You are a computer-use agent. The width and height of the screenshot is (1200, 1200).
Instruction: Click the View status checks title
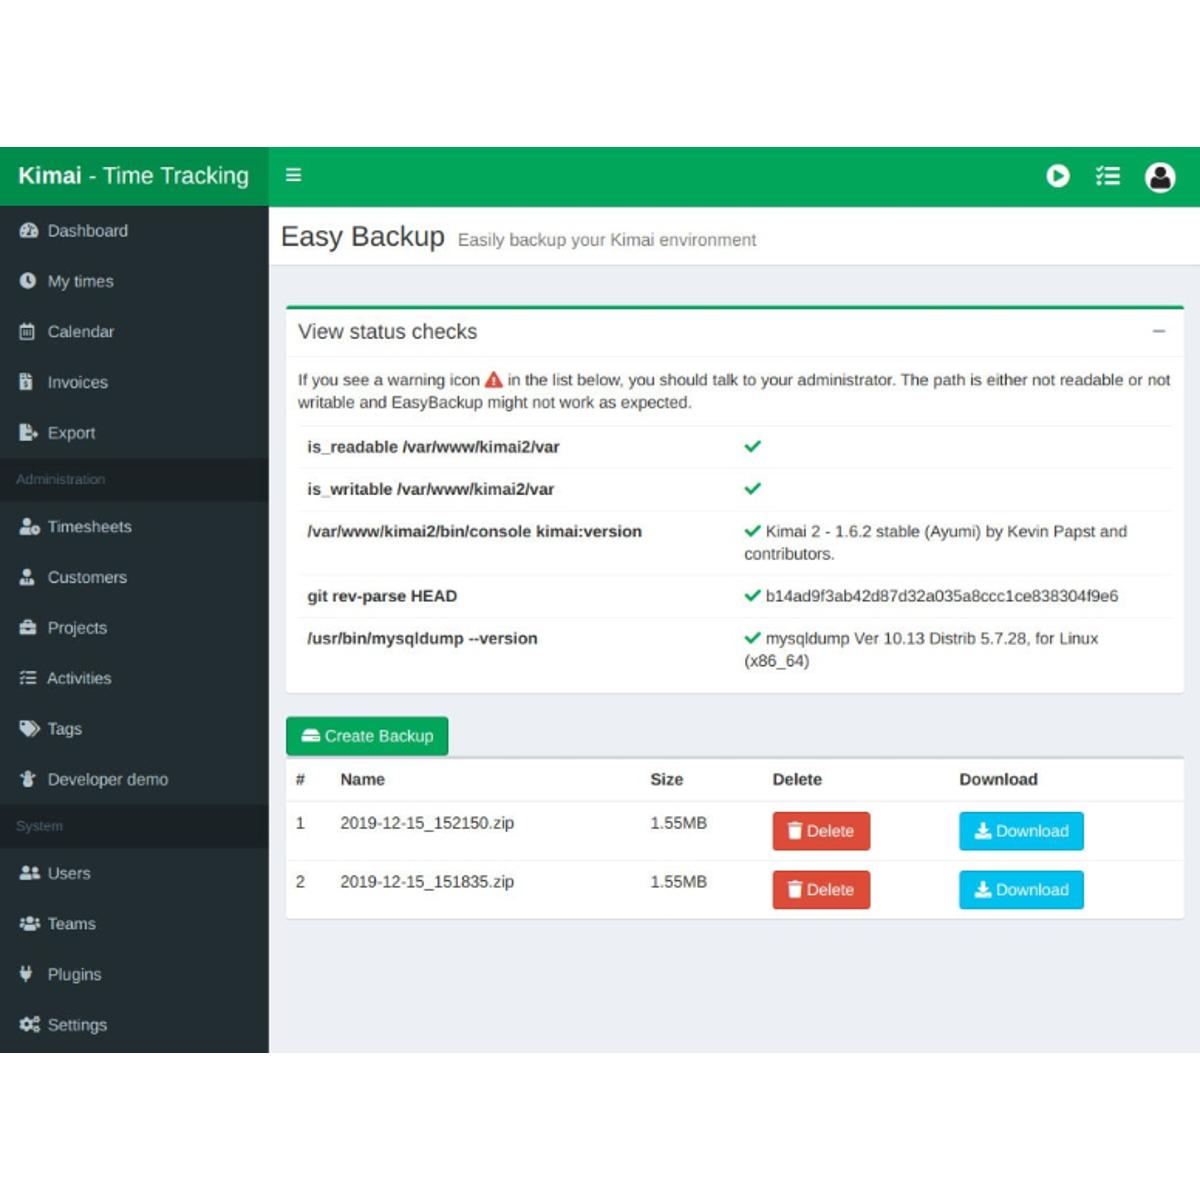(388, 332)
